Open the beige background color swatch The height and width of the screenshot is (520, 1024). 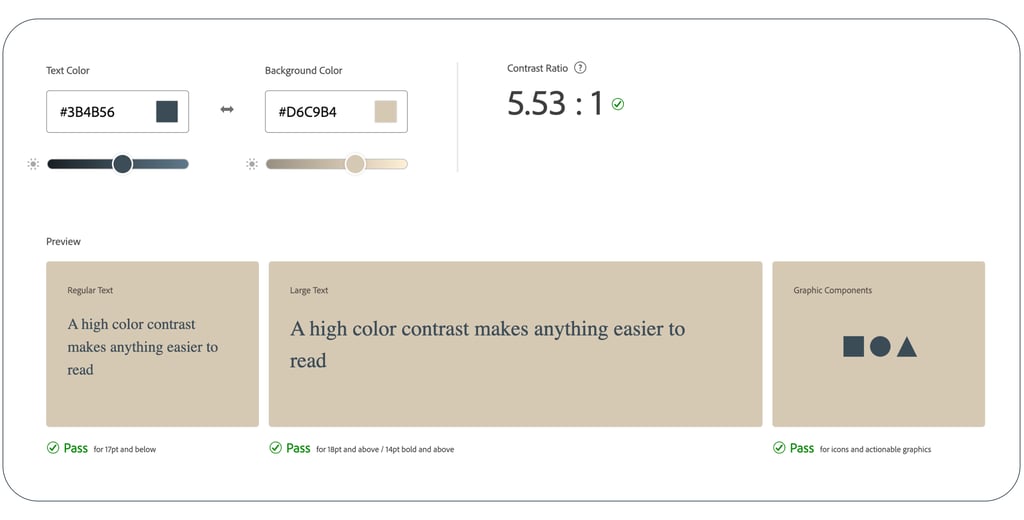tap(386, 111)
